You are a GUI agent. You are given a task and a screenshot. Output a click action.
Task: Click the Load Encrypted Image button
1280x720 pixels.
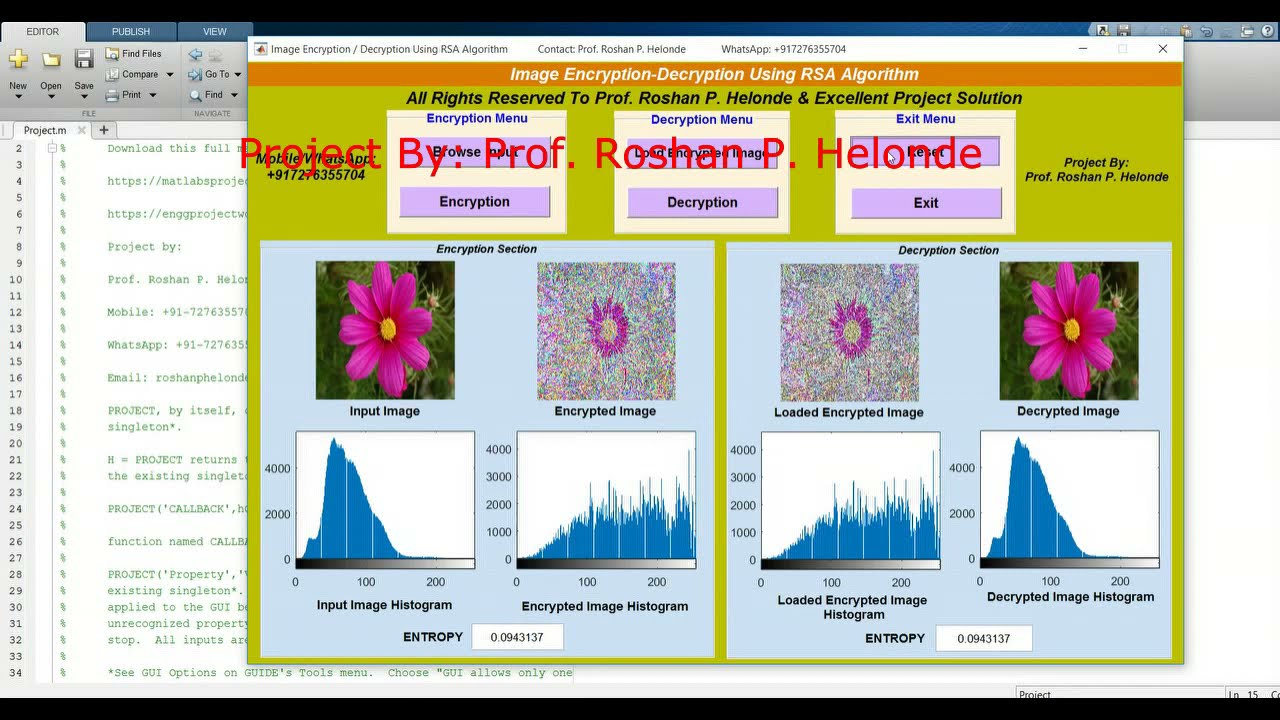pyautogui.click(x=702, y=153)
